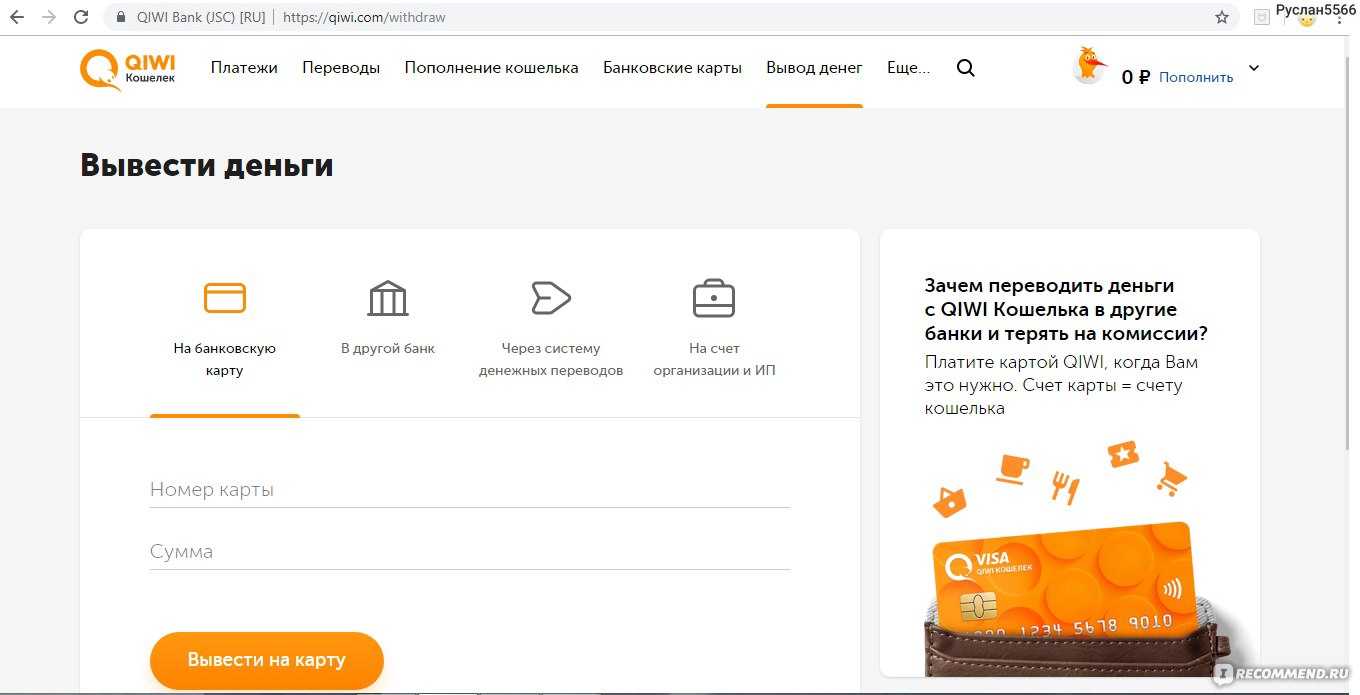This screenshot has width=1360, height=695.
Task: View site security lock info
Action: pyautogui.click(x=122, y=17)
